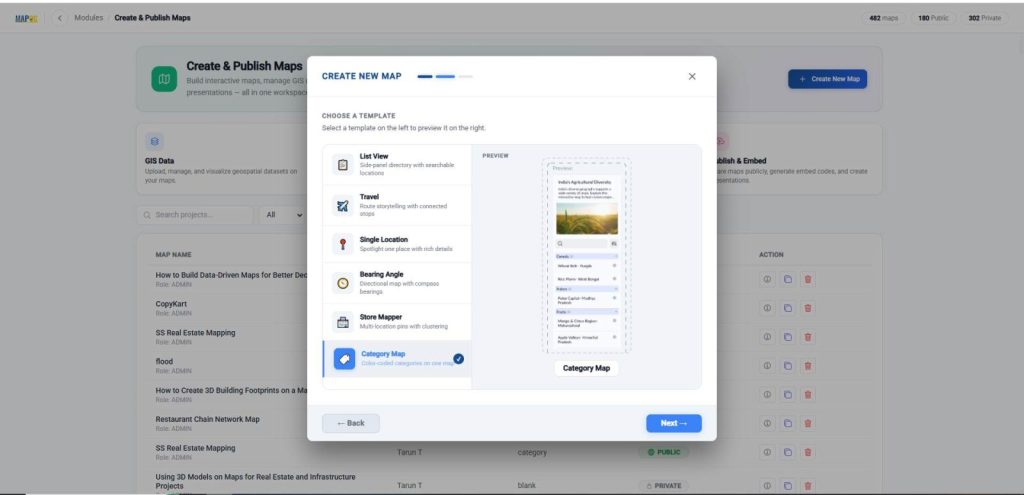Choose the Store Mapper template
The height and width of the screenshot is (495, 1024).
click(x=396, y=321)
